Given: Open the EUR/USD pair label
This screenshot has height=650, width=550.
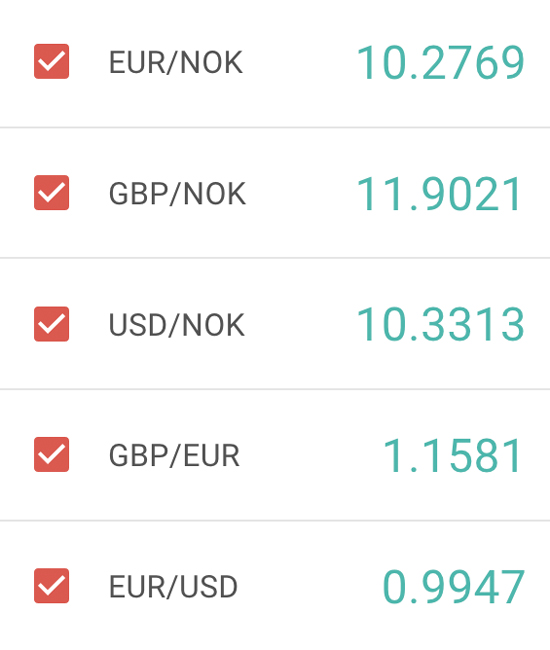Looking at the screenshot, I should [x=173, y=587].
